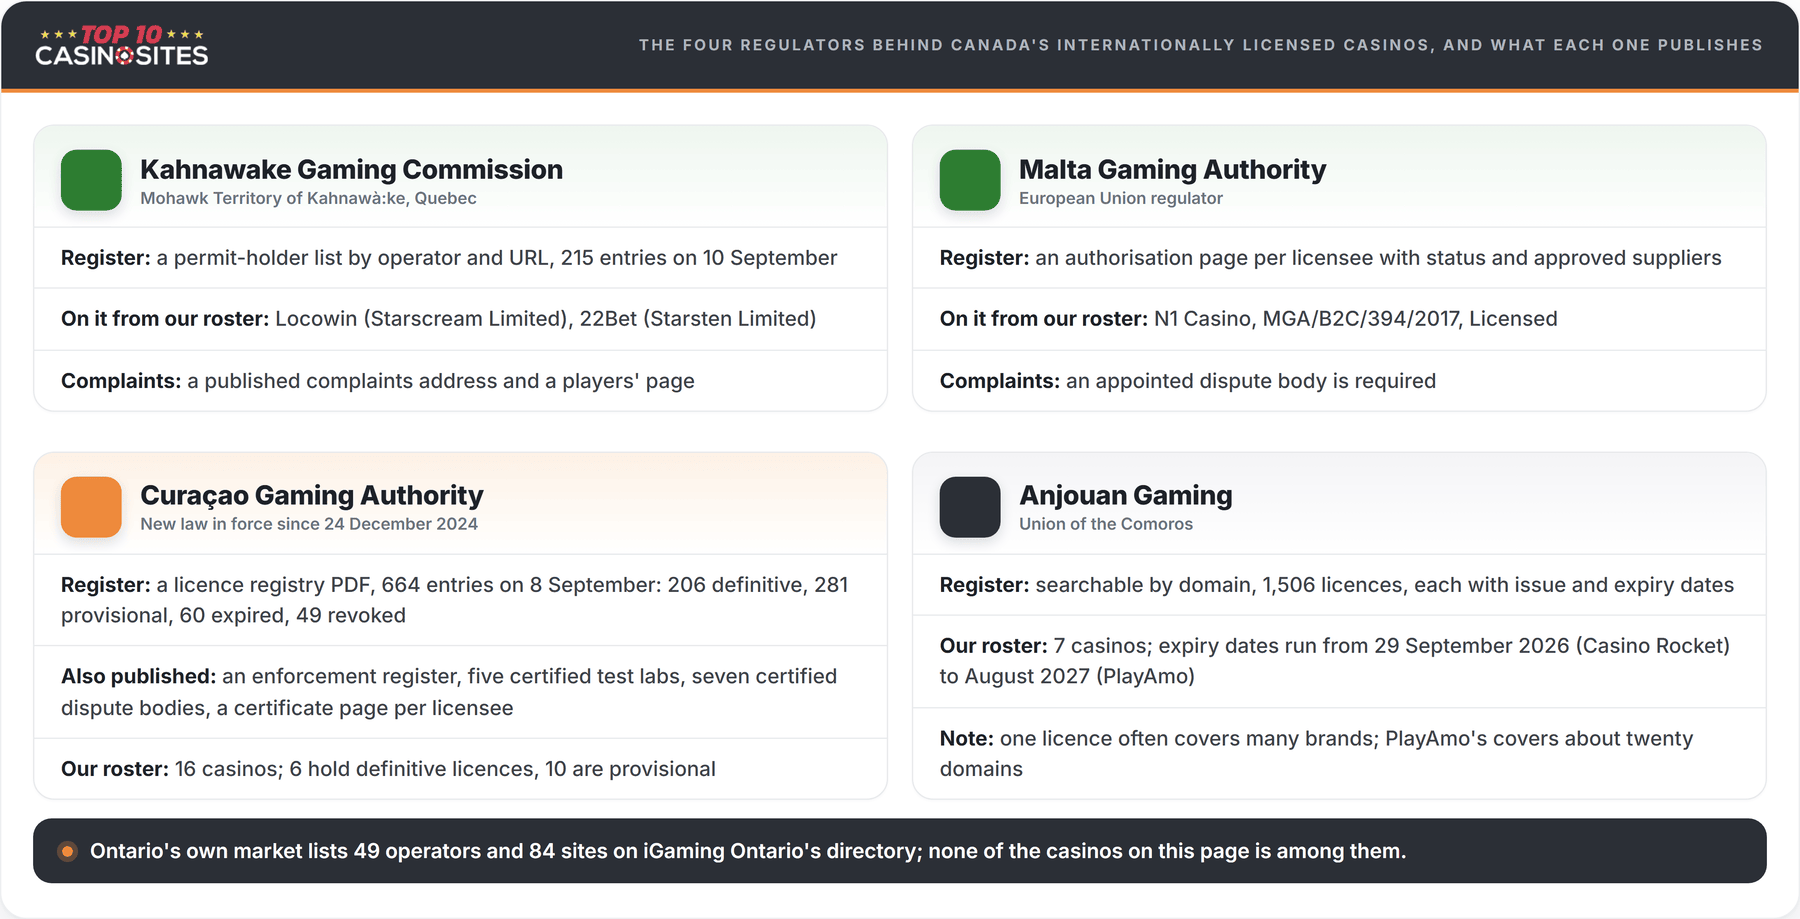Select the Kahnawake Gaming Commission heading
1800x919 pixels.
(x=351, y=169)
